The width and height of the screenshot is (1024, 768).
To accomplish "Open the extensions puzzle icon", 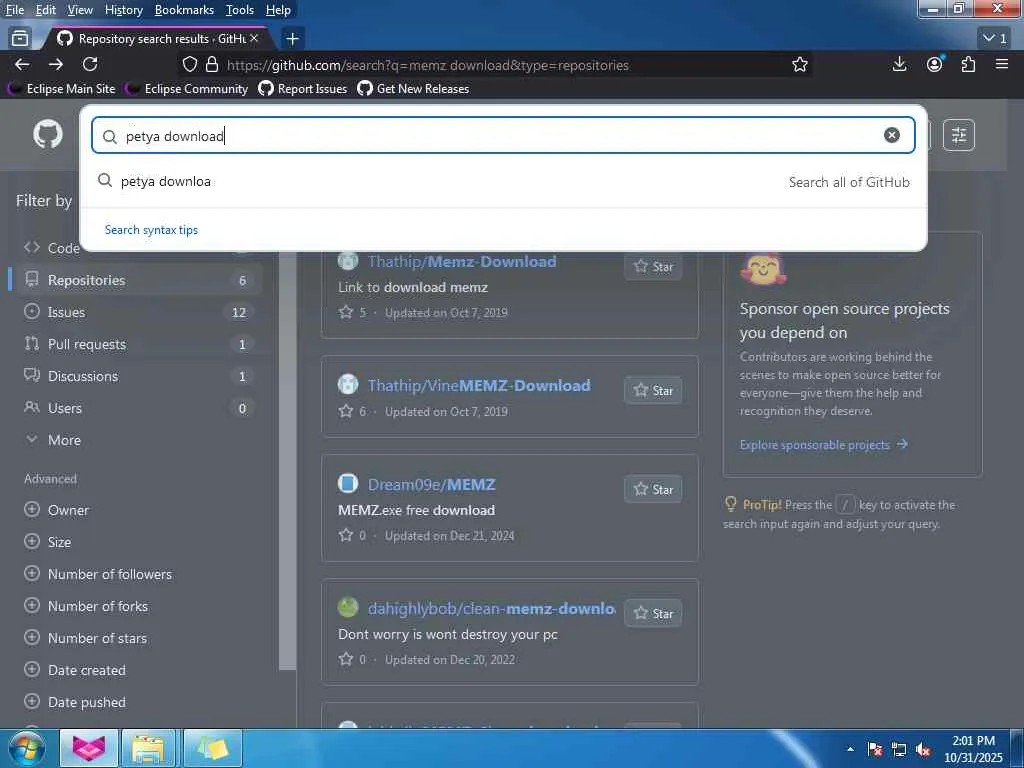I will coord(968,64).
